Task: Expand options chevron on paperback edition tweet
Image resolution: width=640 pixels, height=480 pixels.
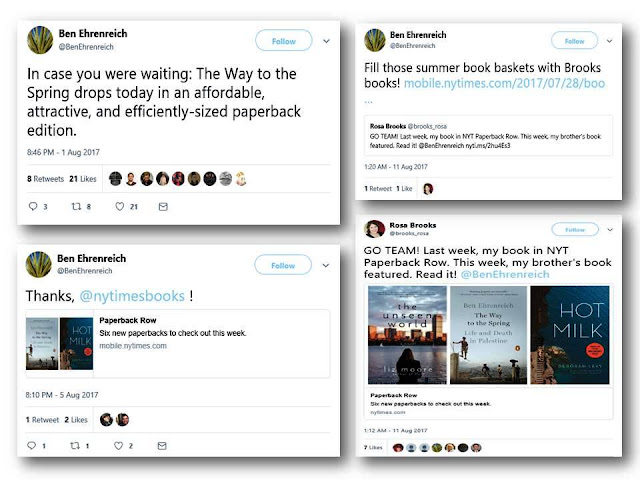Action: click(x=327, y=41)
